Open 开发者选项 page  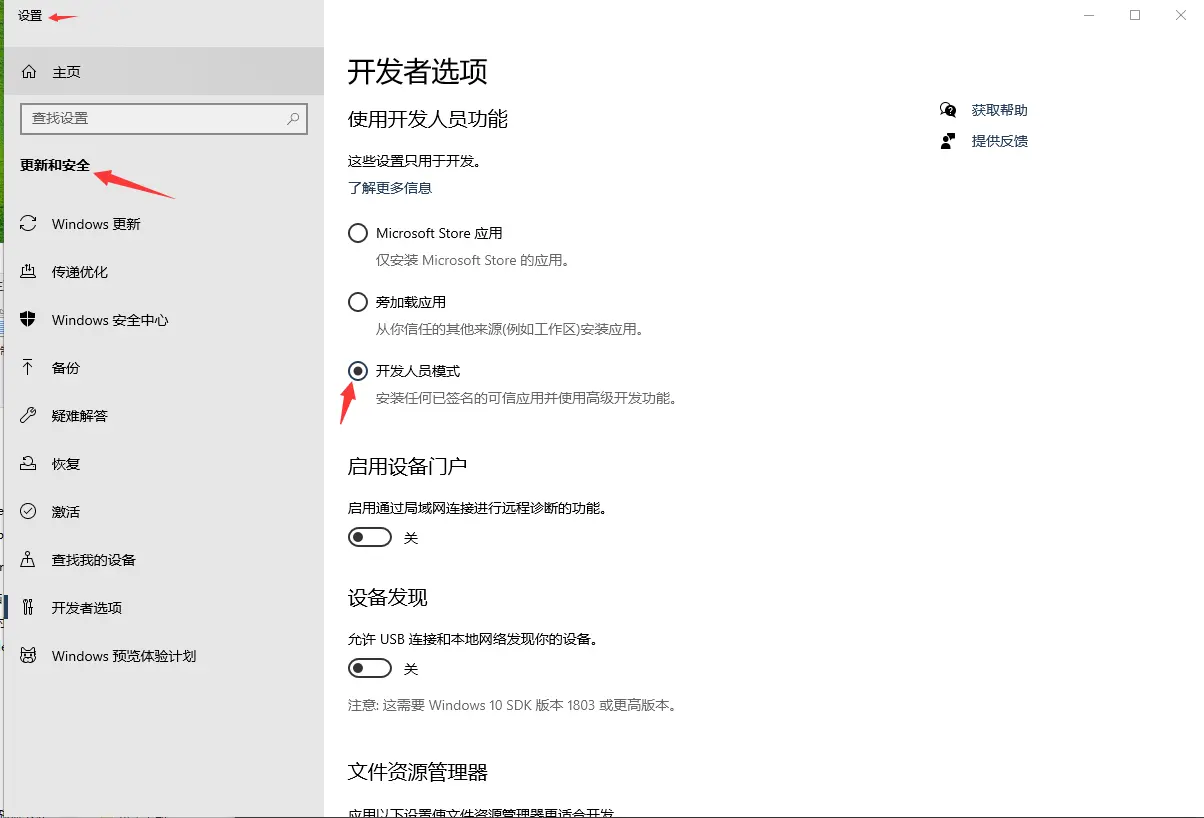tap(164, 608)
